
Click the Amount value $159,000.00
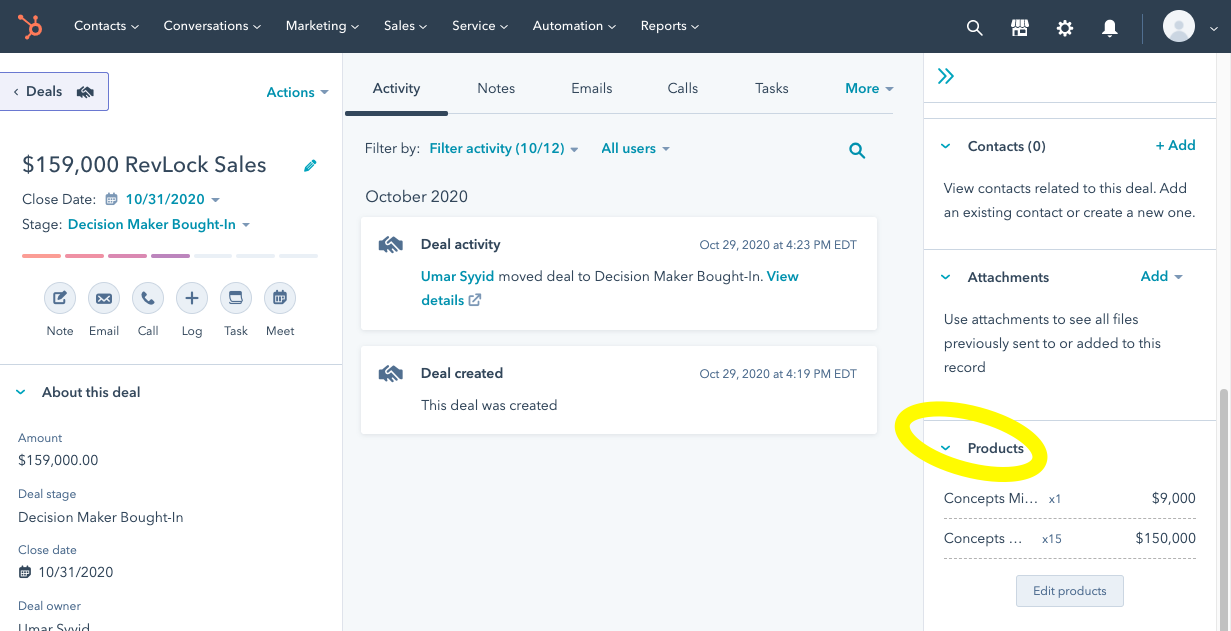58,460
